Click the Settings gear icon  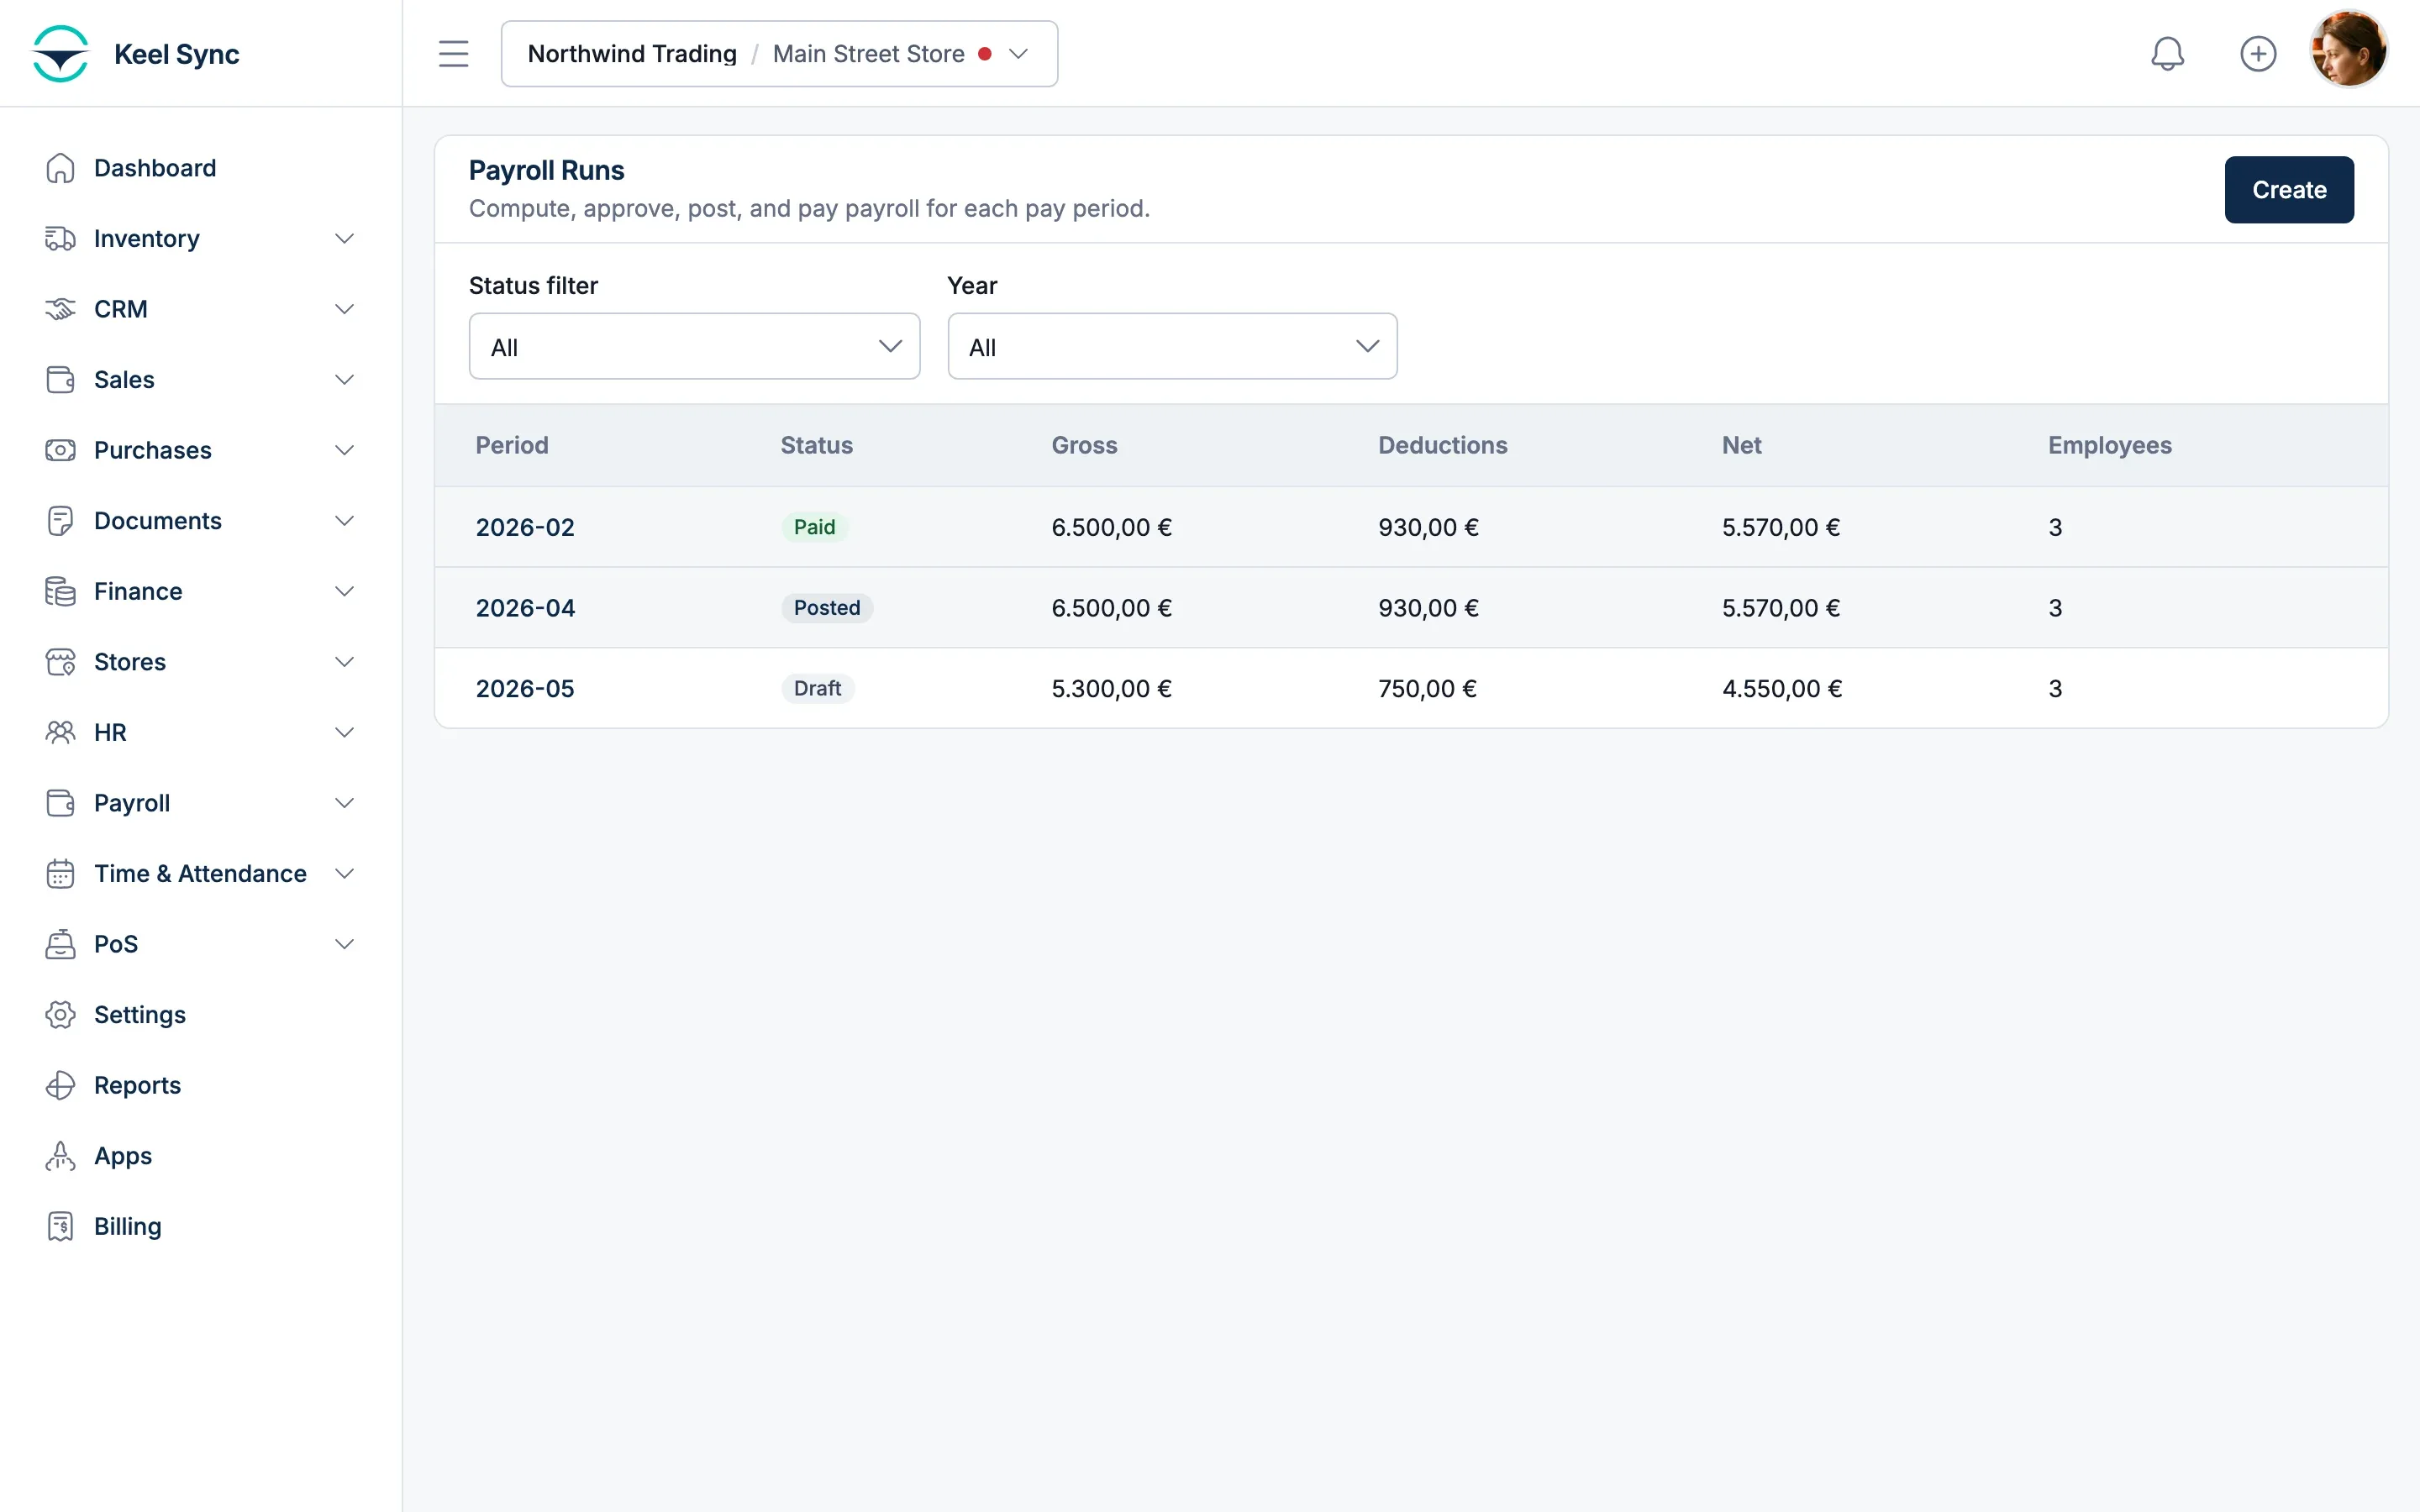[x=60, y=1014]
